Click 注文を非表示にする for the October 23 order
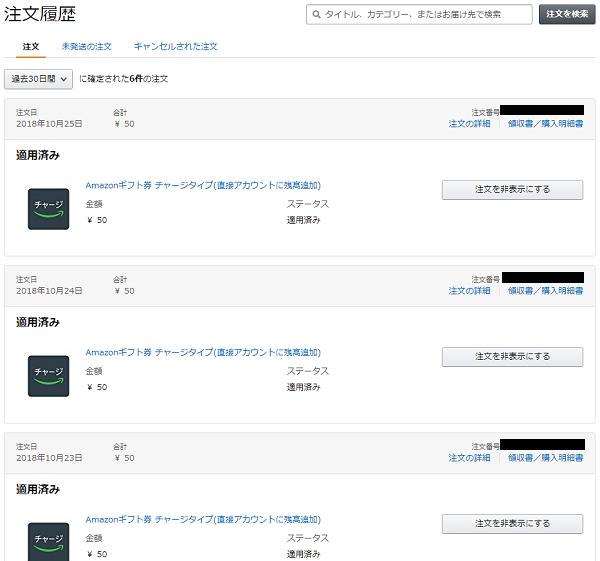 click(x=512, y=524)
